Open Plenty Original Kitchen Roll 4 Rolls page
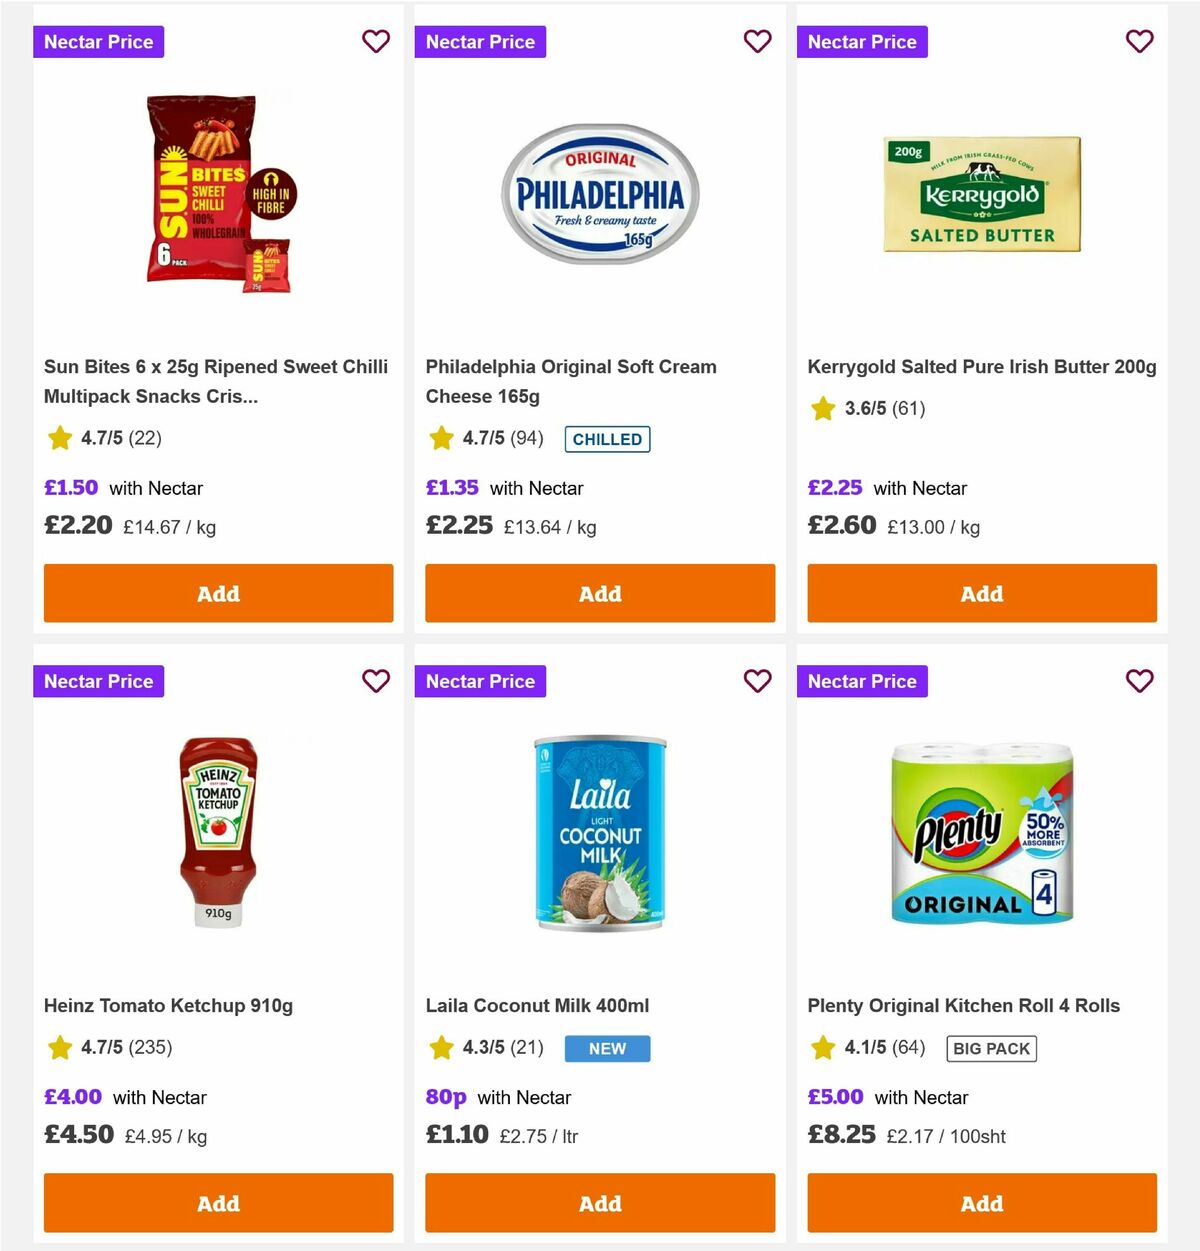This screenshot has width=1200, height=1251. click(x=964, y=1005)
